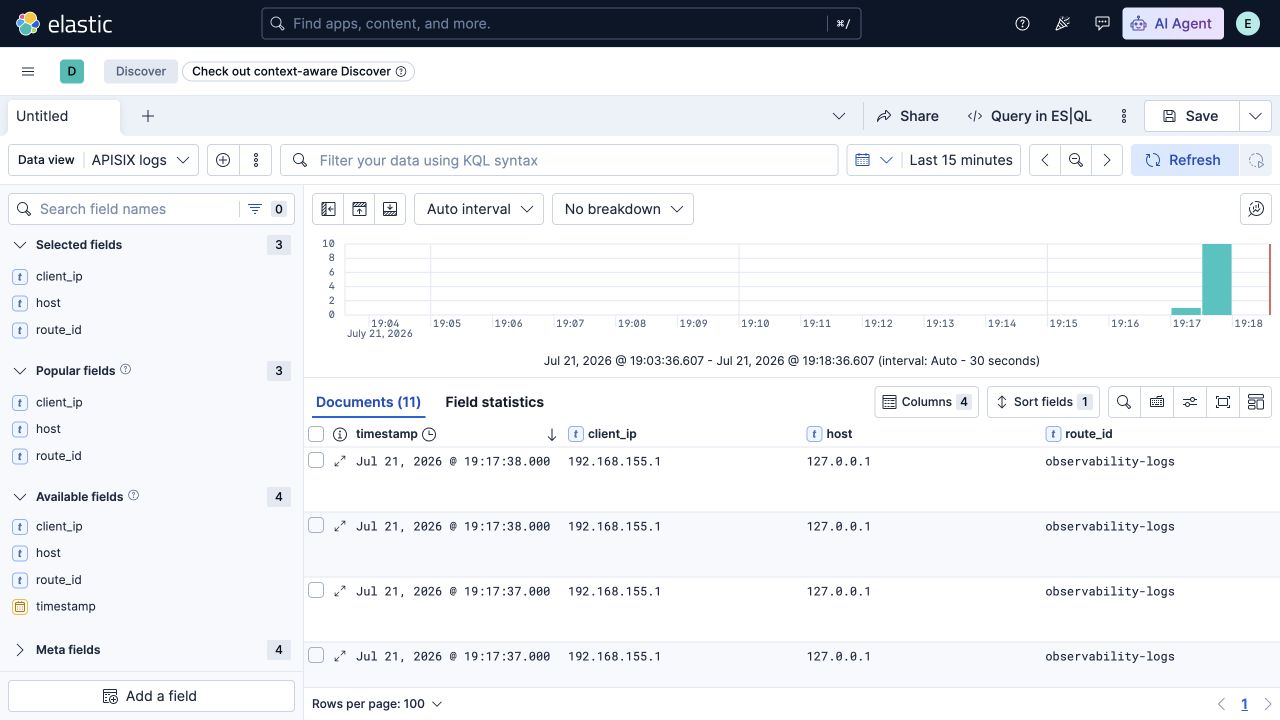The image size is (1280, 720).
Task: Step time range forward
Action: pos(1107,160)
